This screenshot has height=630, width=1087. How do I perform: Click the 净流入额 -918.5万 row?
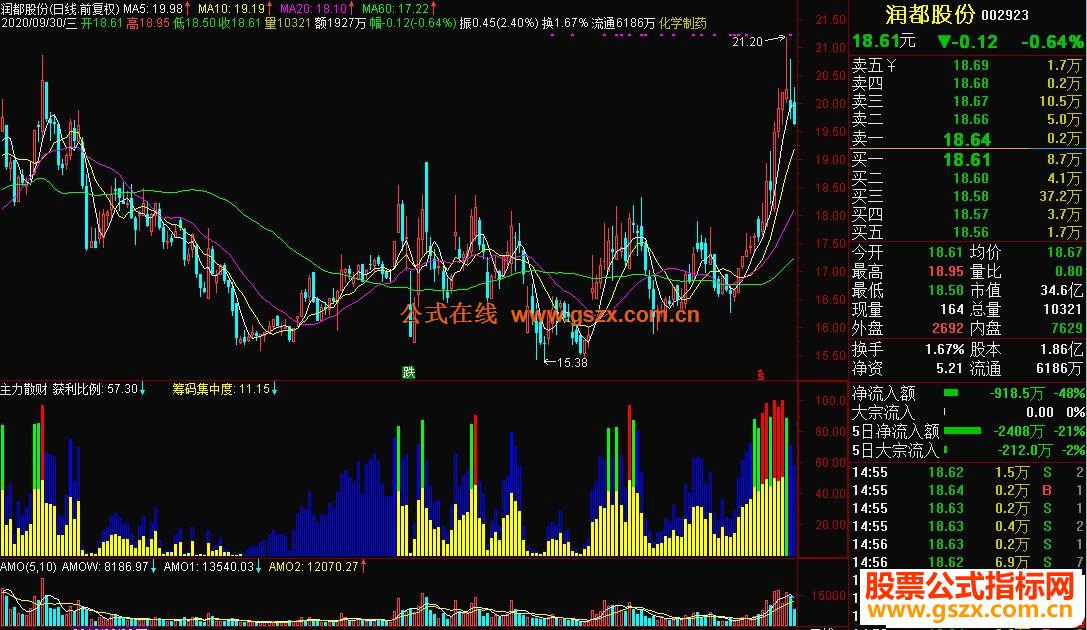coord(968,393)
